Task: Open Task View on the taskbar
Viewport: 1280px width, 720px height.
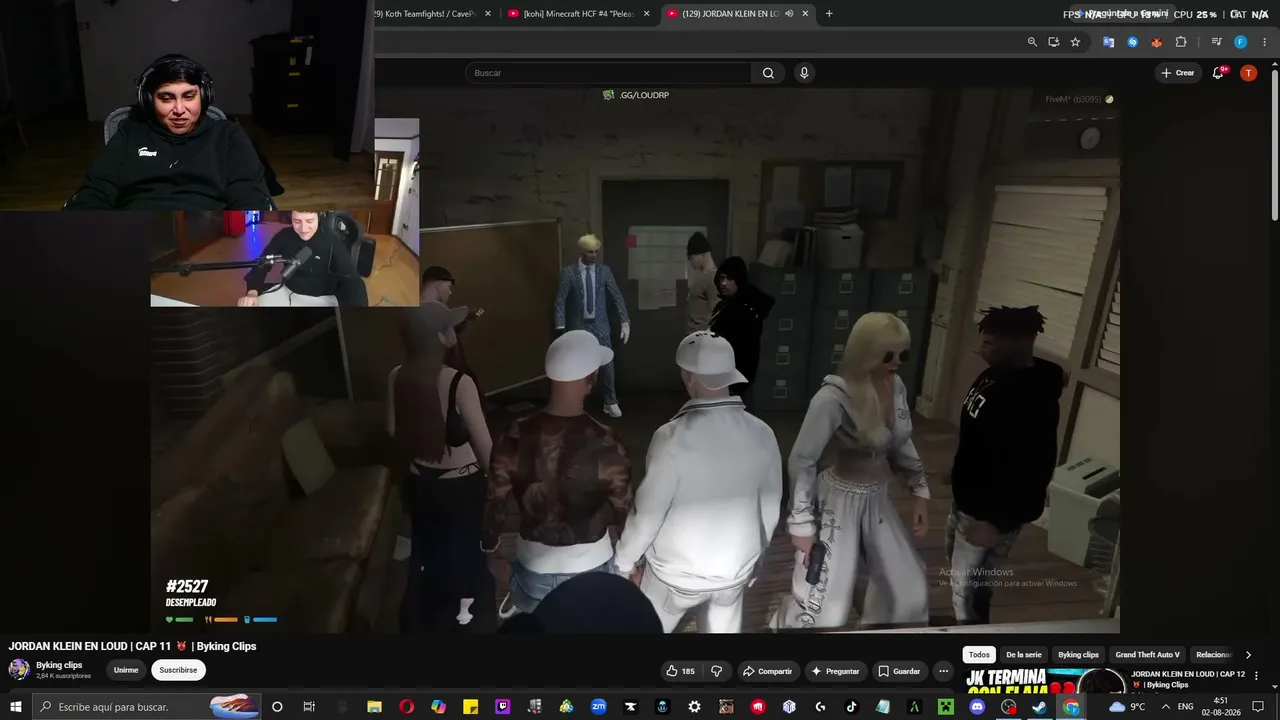Action: point(309,707)
